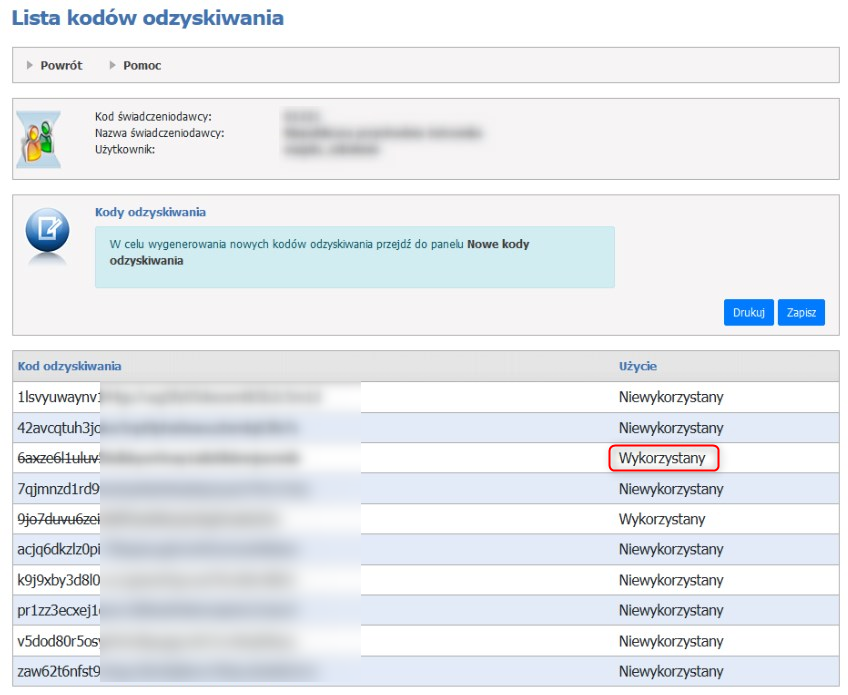Select the crossed-out code starting with 6axze6l1uluv

[x=59, y=458]
